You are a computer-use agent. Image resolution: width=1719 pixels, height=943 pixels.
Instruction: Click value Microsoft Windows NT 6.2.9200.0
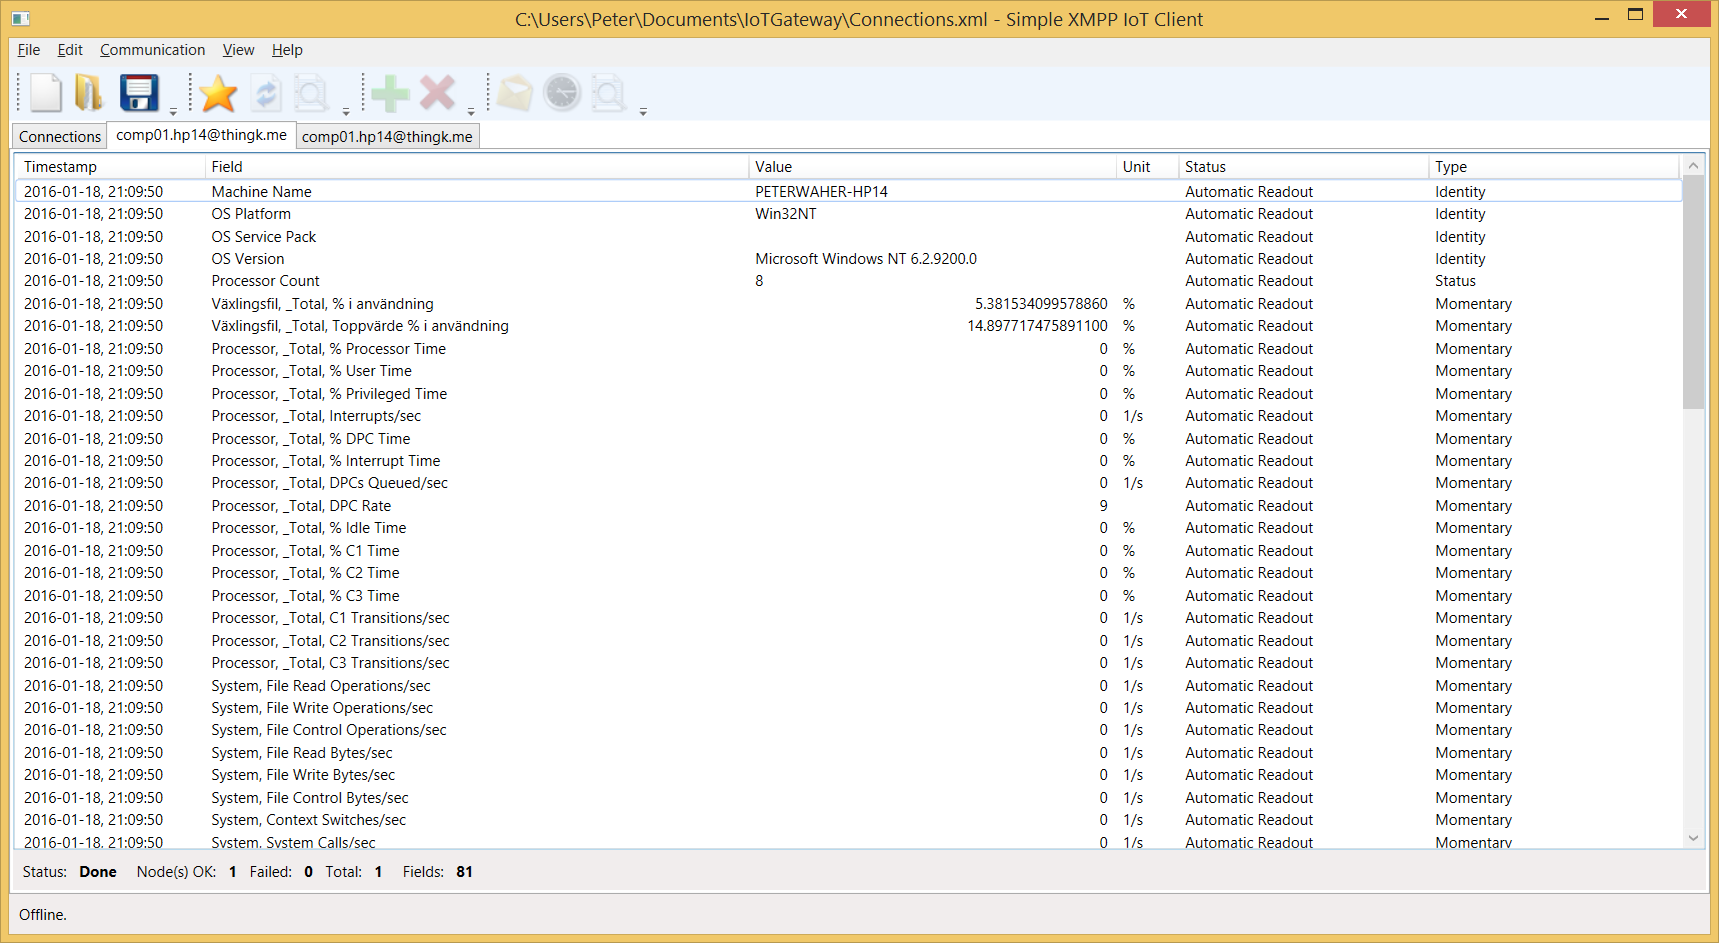click(866, 259)
